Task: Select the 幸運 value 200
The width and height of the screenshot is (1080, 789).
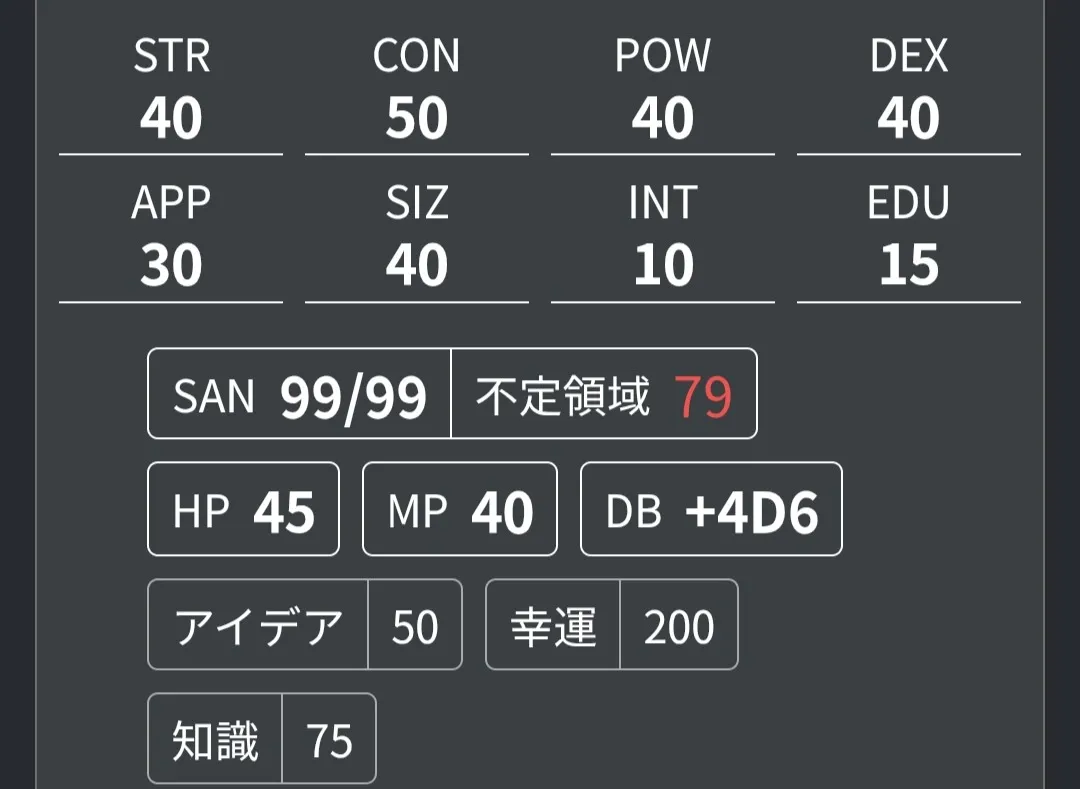Action: coord(679,627)
